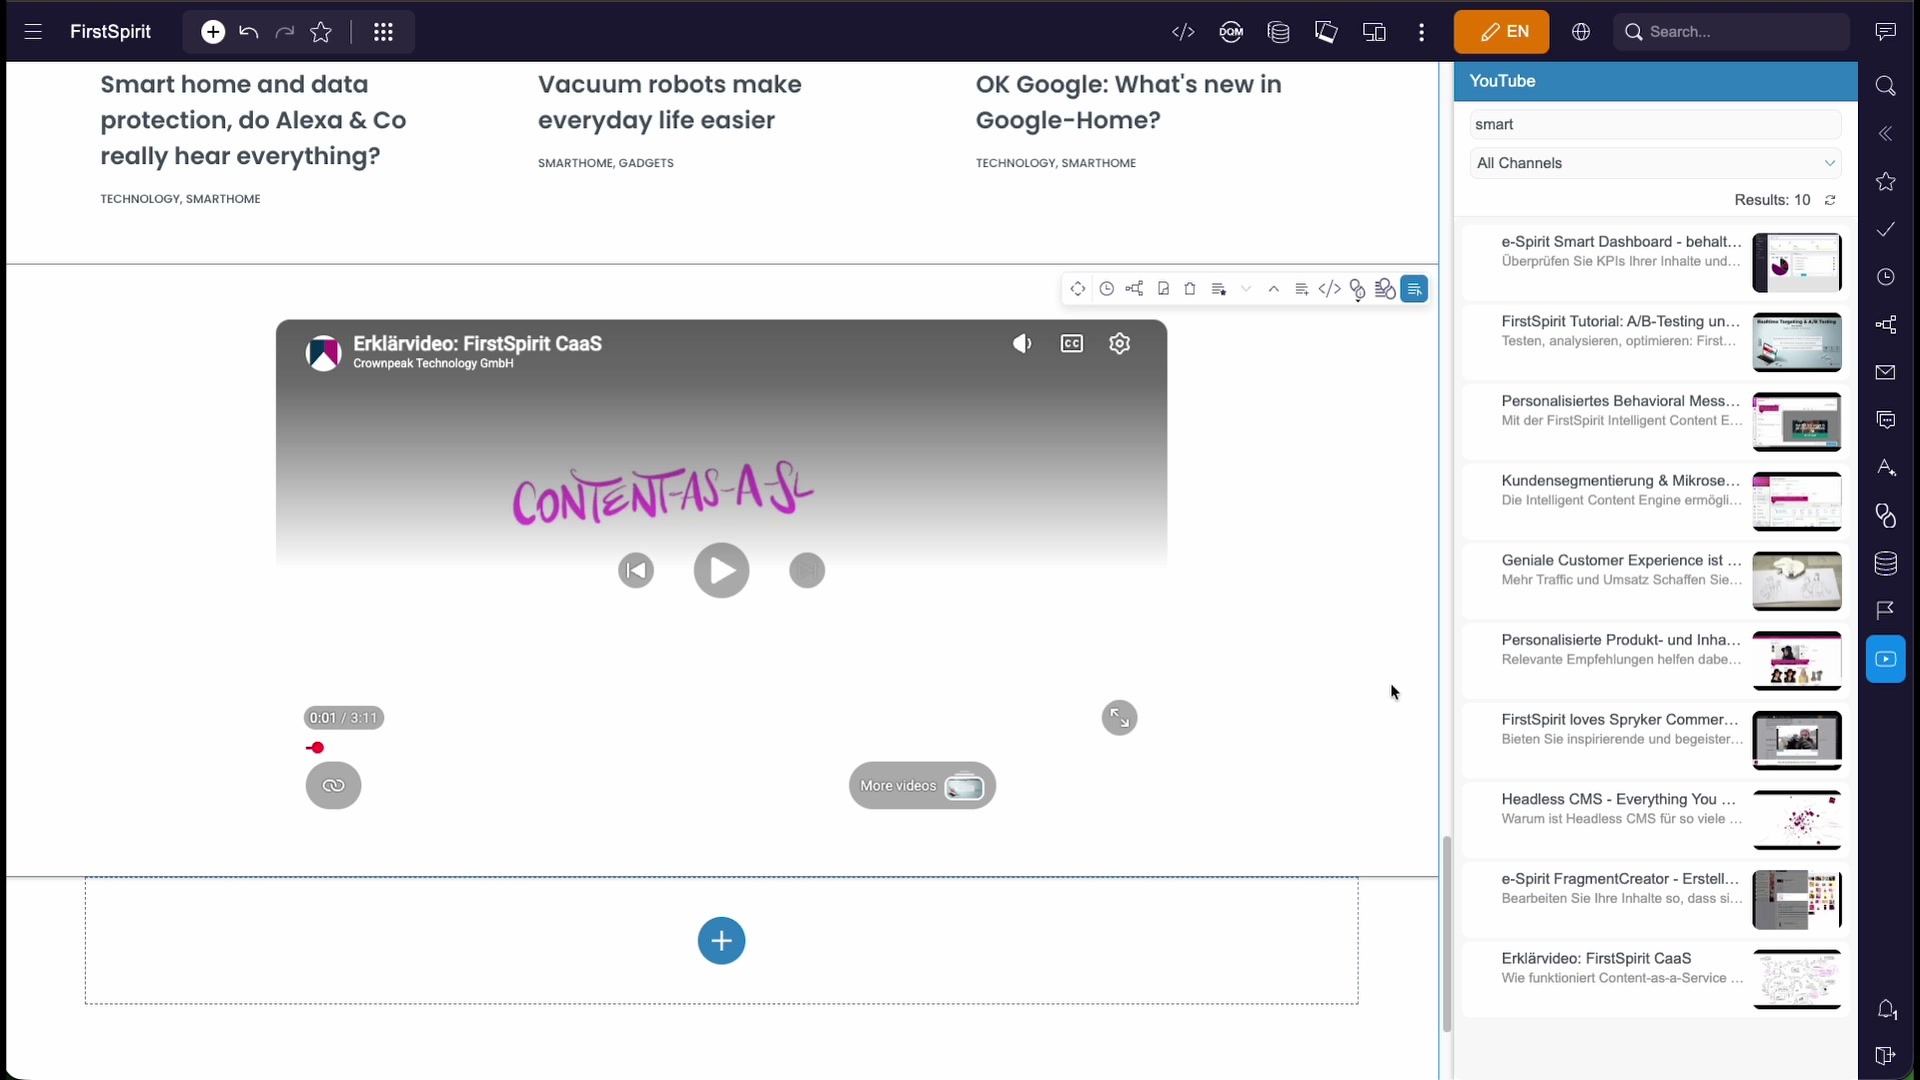The image size is (1920, 1080).
Task: Open the tasks checkmark in sidebar
Action: click(1886, 229)
